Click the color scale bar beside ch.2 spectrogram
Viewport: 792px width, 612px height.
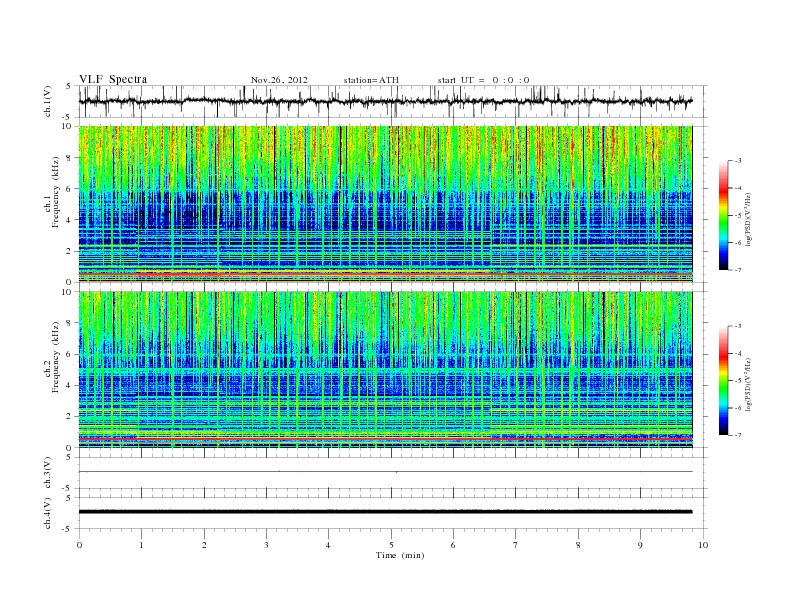point(723,380)
